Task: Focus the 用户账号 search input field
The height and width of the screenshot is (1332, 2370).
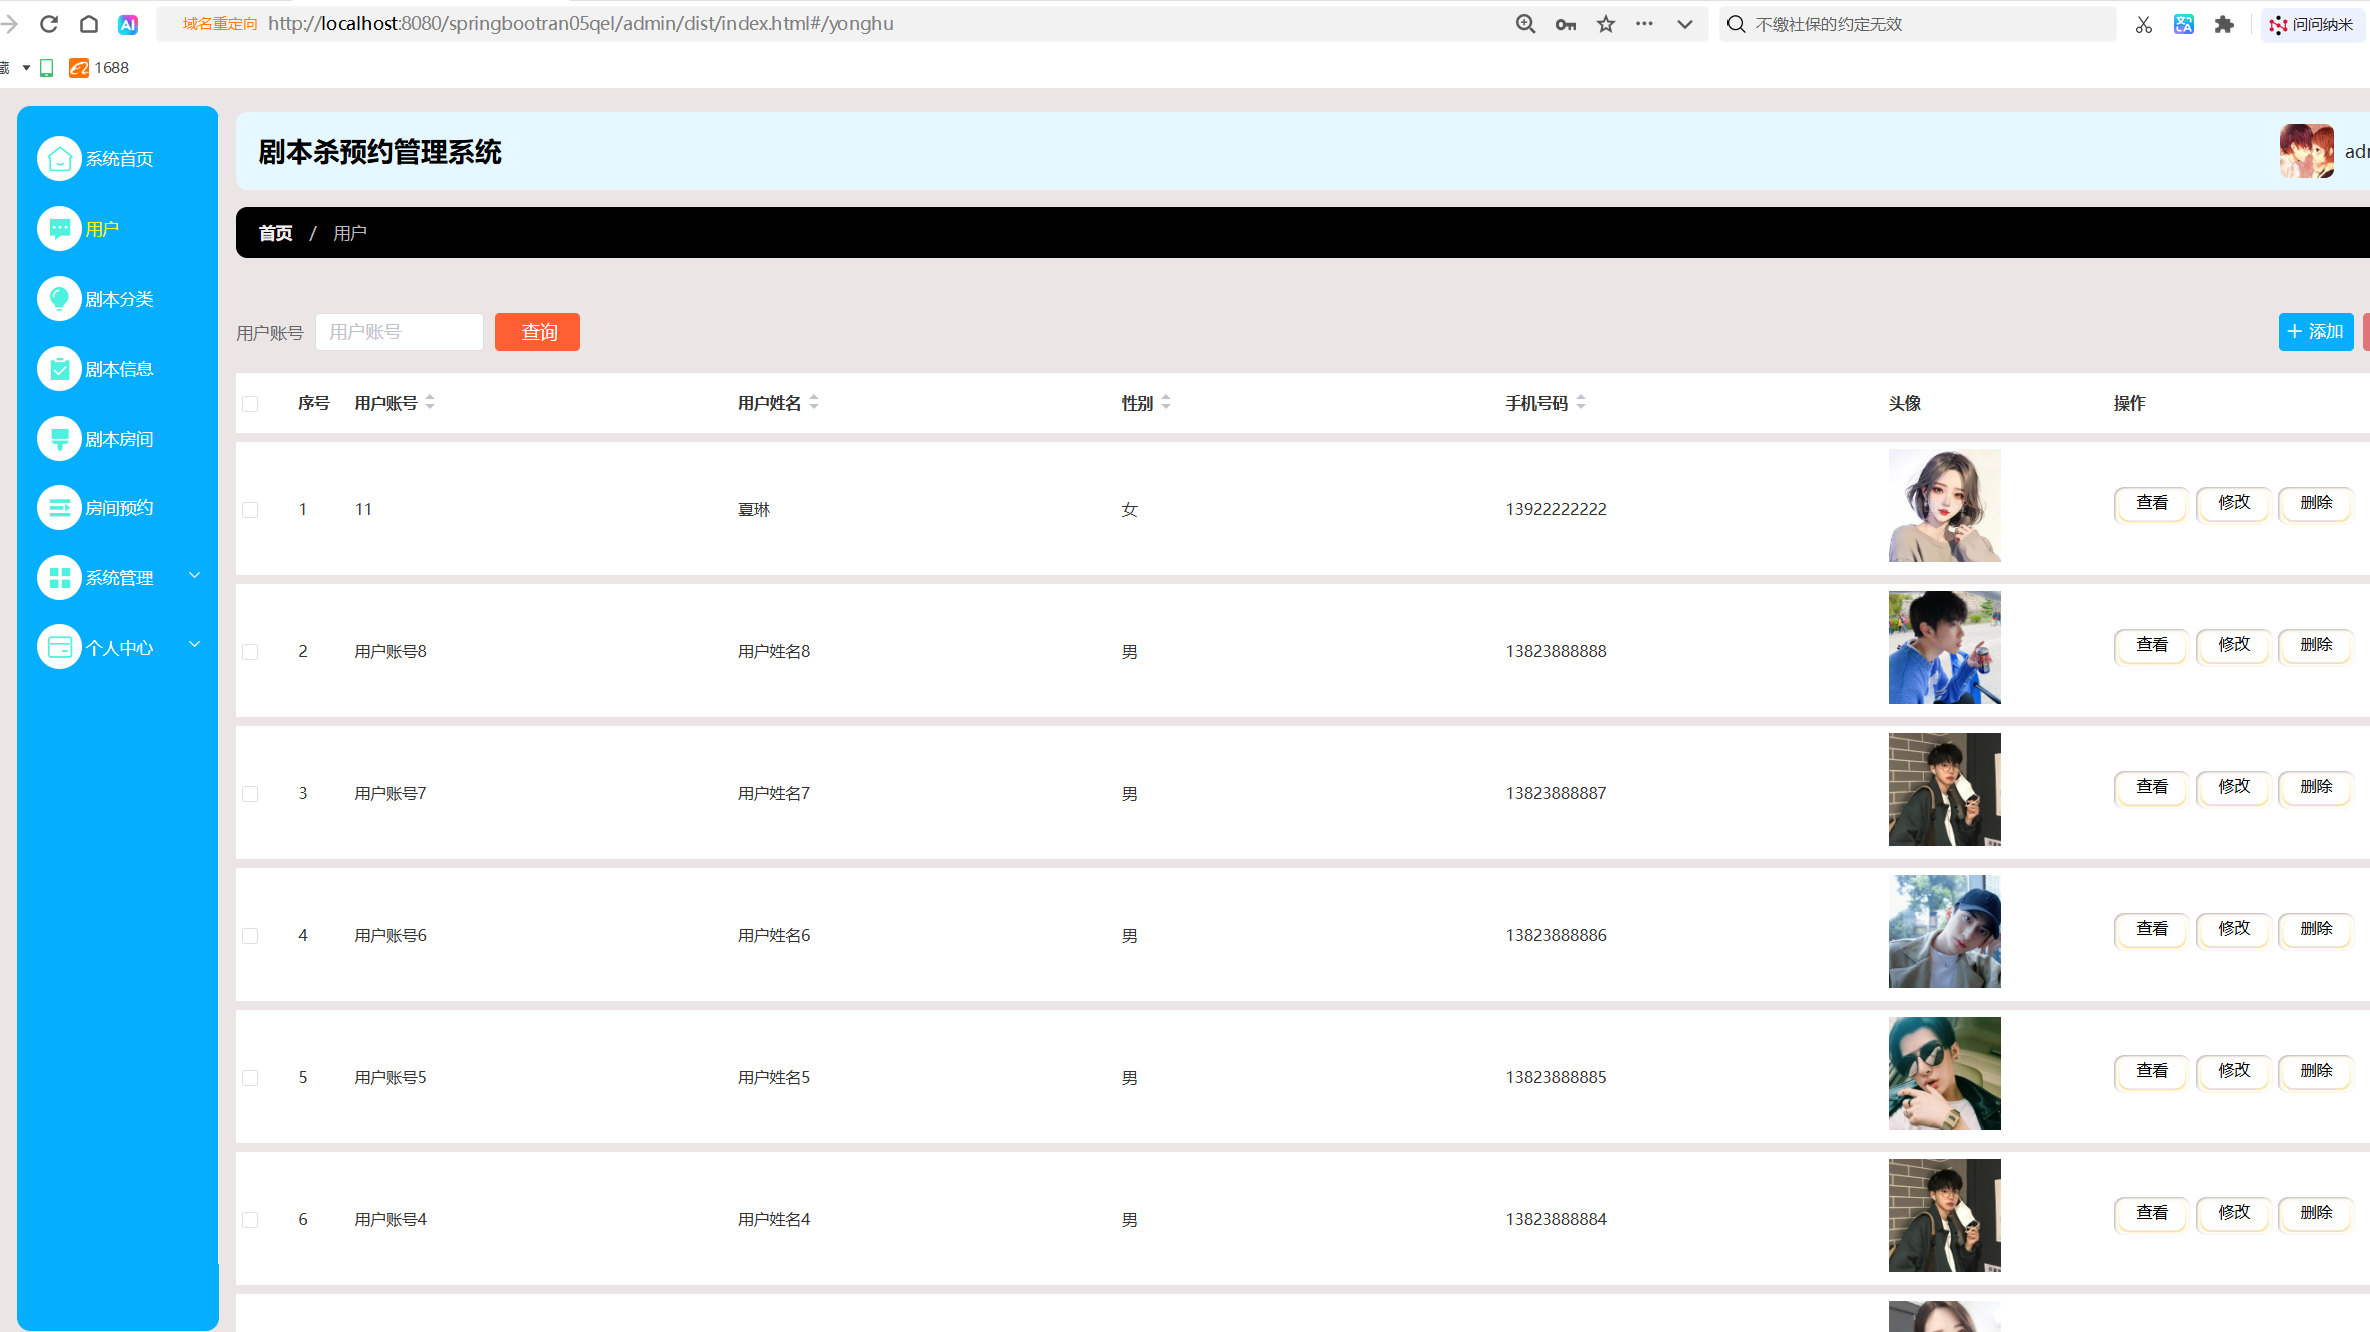Action: (x=399, y=332)
